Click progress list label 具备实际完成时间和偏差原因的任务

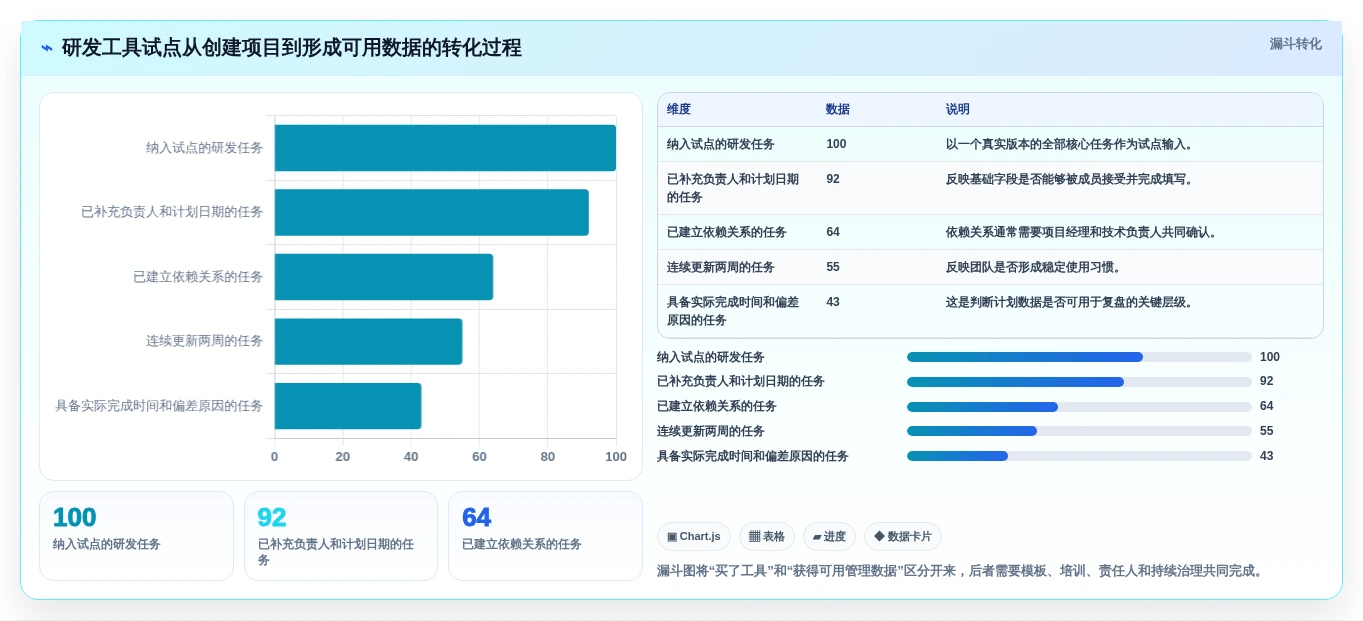tap(753, 456)
